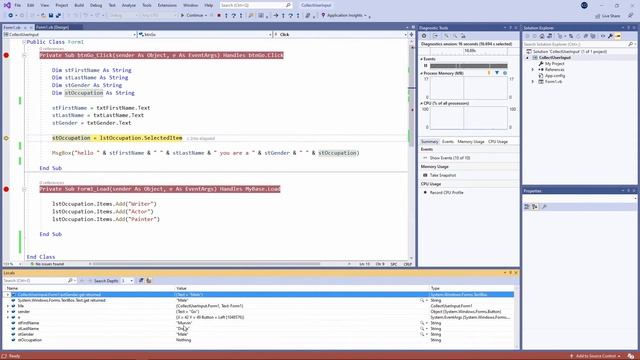640x360 pixels.
Task: Open the File menu
Action: point(18,5)
